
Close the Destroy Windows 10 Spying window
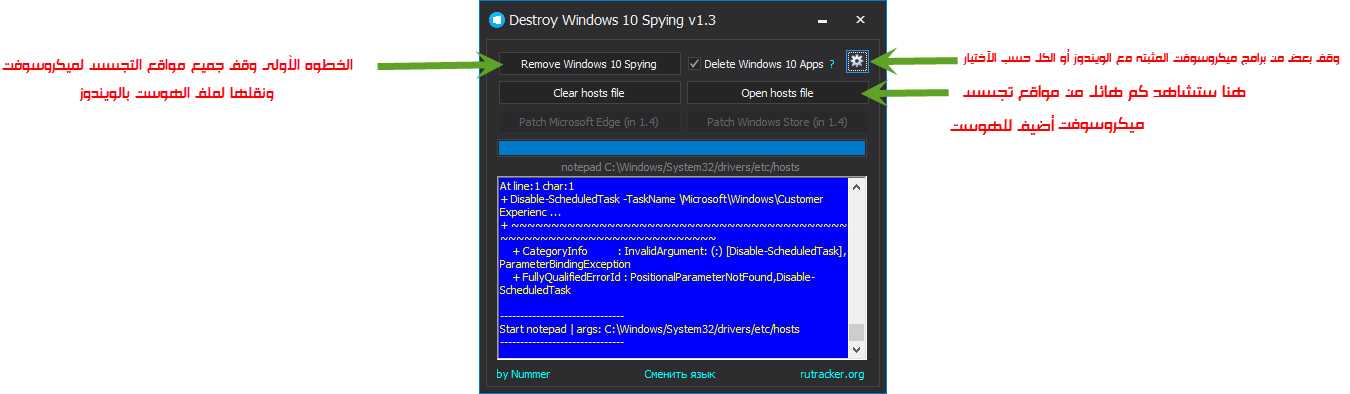860,20
